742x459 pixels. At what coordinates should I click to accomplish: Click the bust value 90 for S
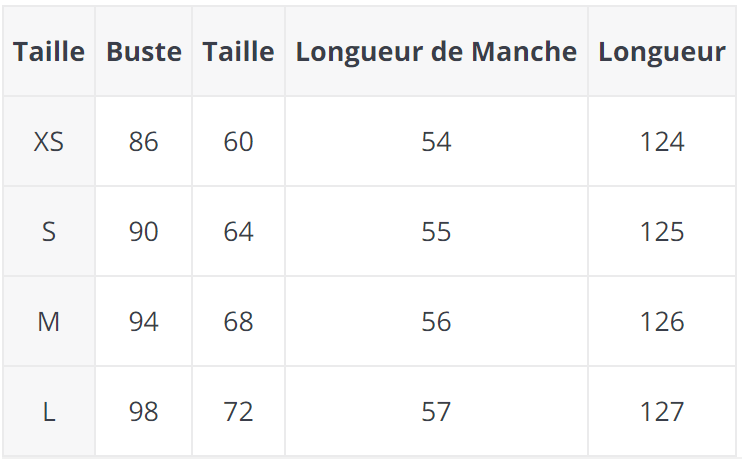tap(144, 232)
